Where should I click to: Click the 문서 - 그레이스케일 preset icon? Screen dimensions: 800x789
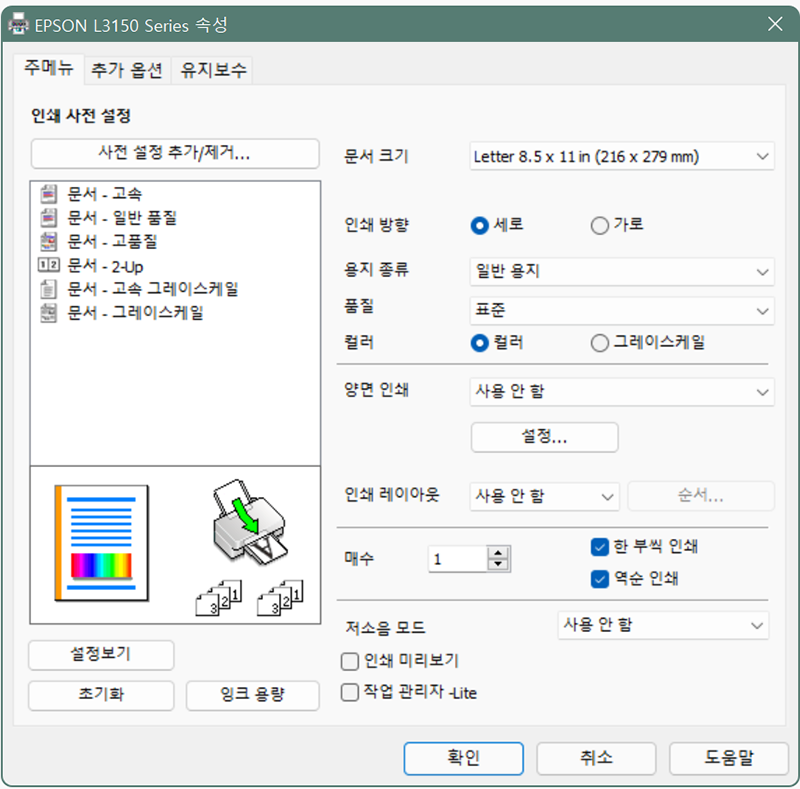click(x=48, y=312)
